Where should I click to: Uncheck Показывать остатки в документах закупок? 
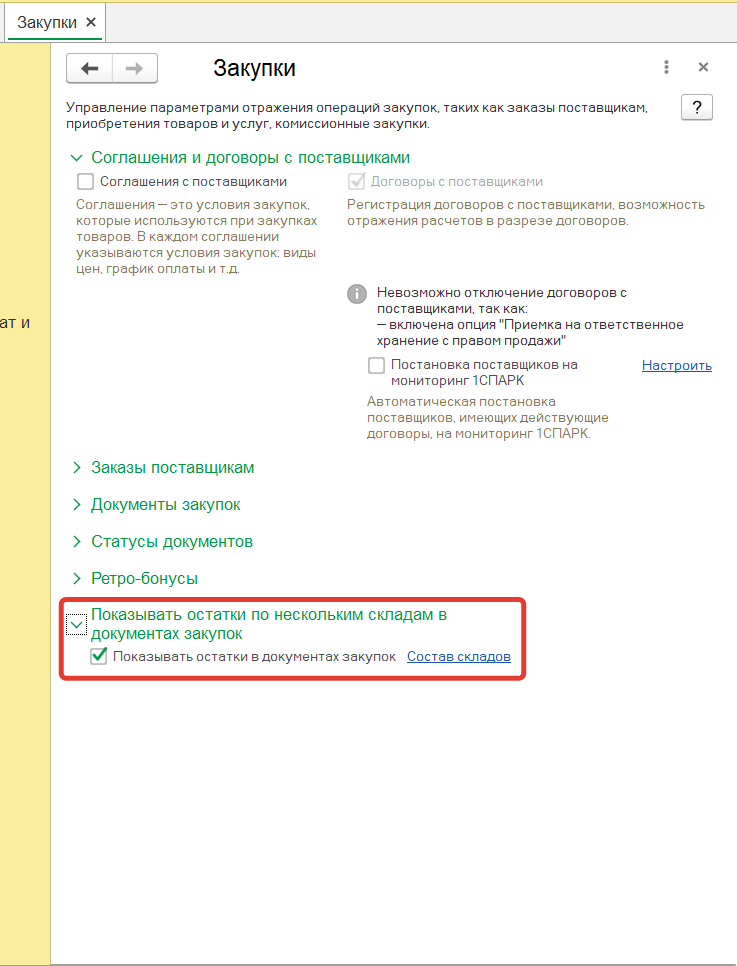(x=99, y=657)
